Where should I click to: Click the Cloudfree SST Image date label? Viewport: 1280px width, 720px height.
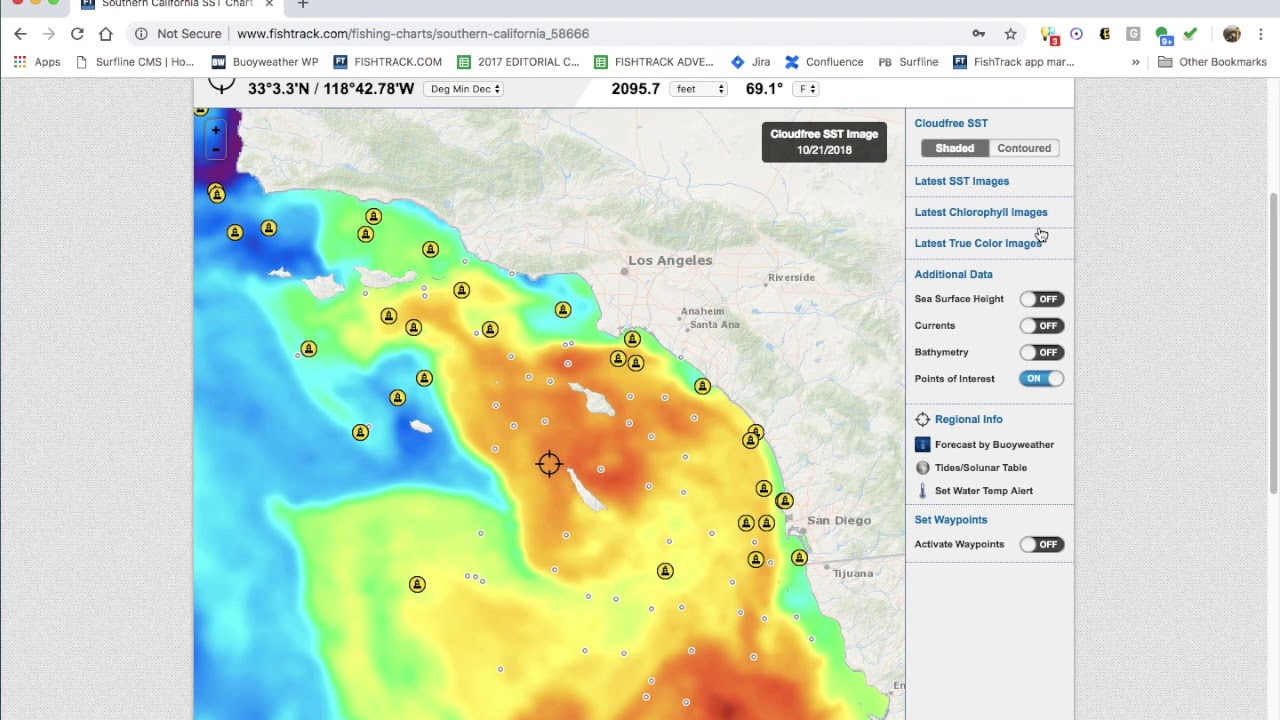point(824,142)
